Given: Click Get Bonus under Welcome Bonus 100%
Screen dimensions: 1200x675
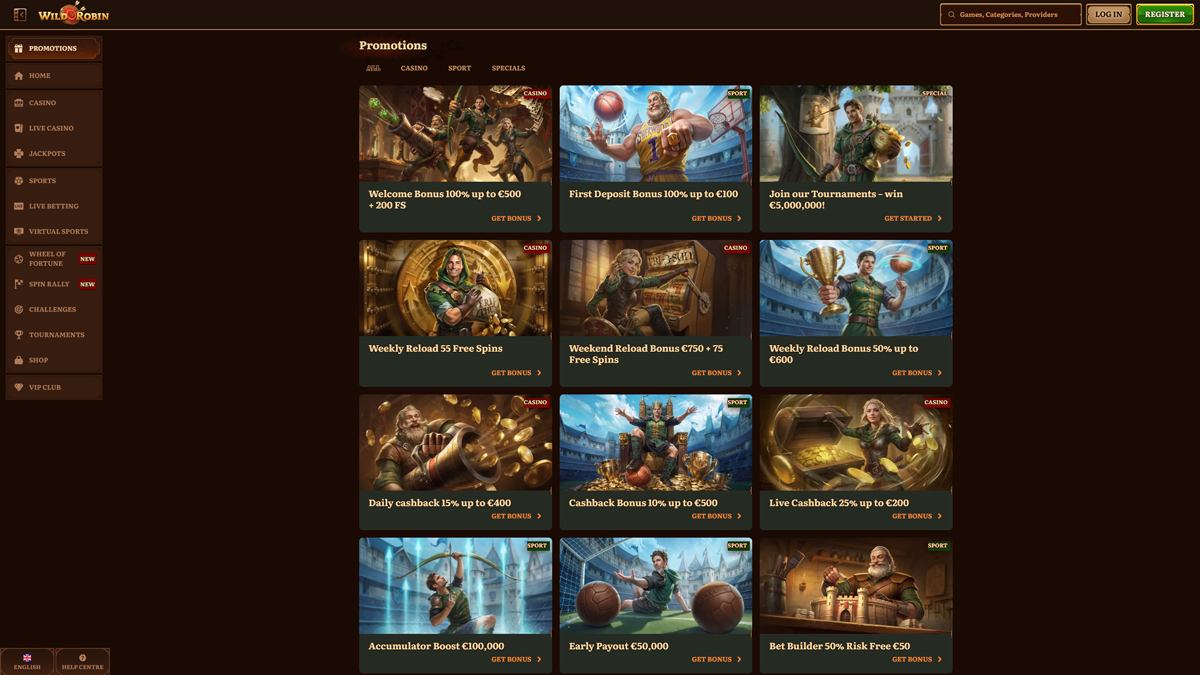Looking at the screenshot, I should pos(516,218).
